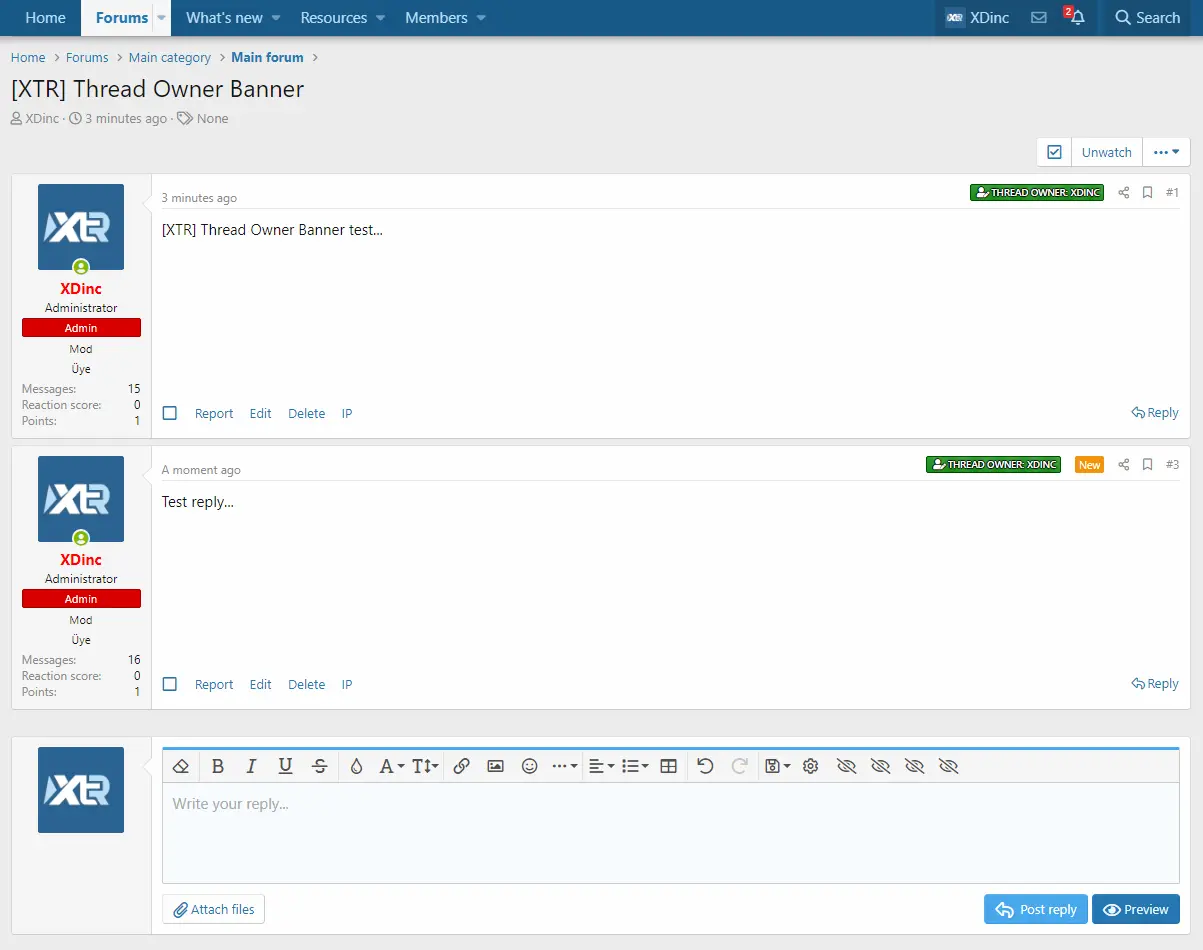Go to the Home navigation tab
The width and height of the screenshot is (1203, 950).
[x=46, y=18]
